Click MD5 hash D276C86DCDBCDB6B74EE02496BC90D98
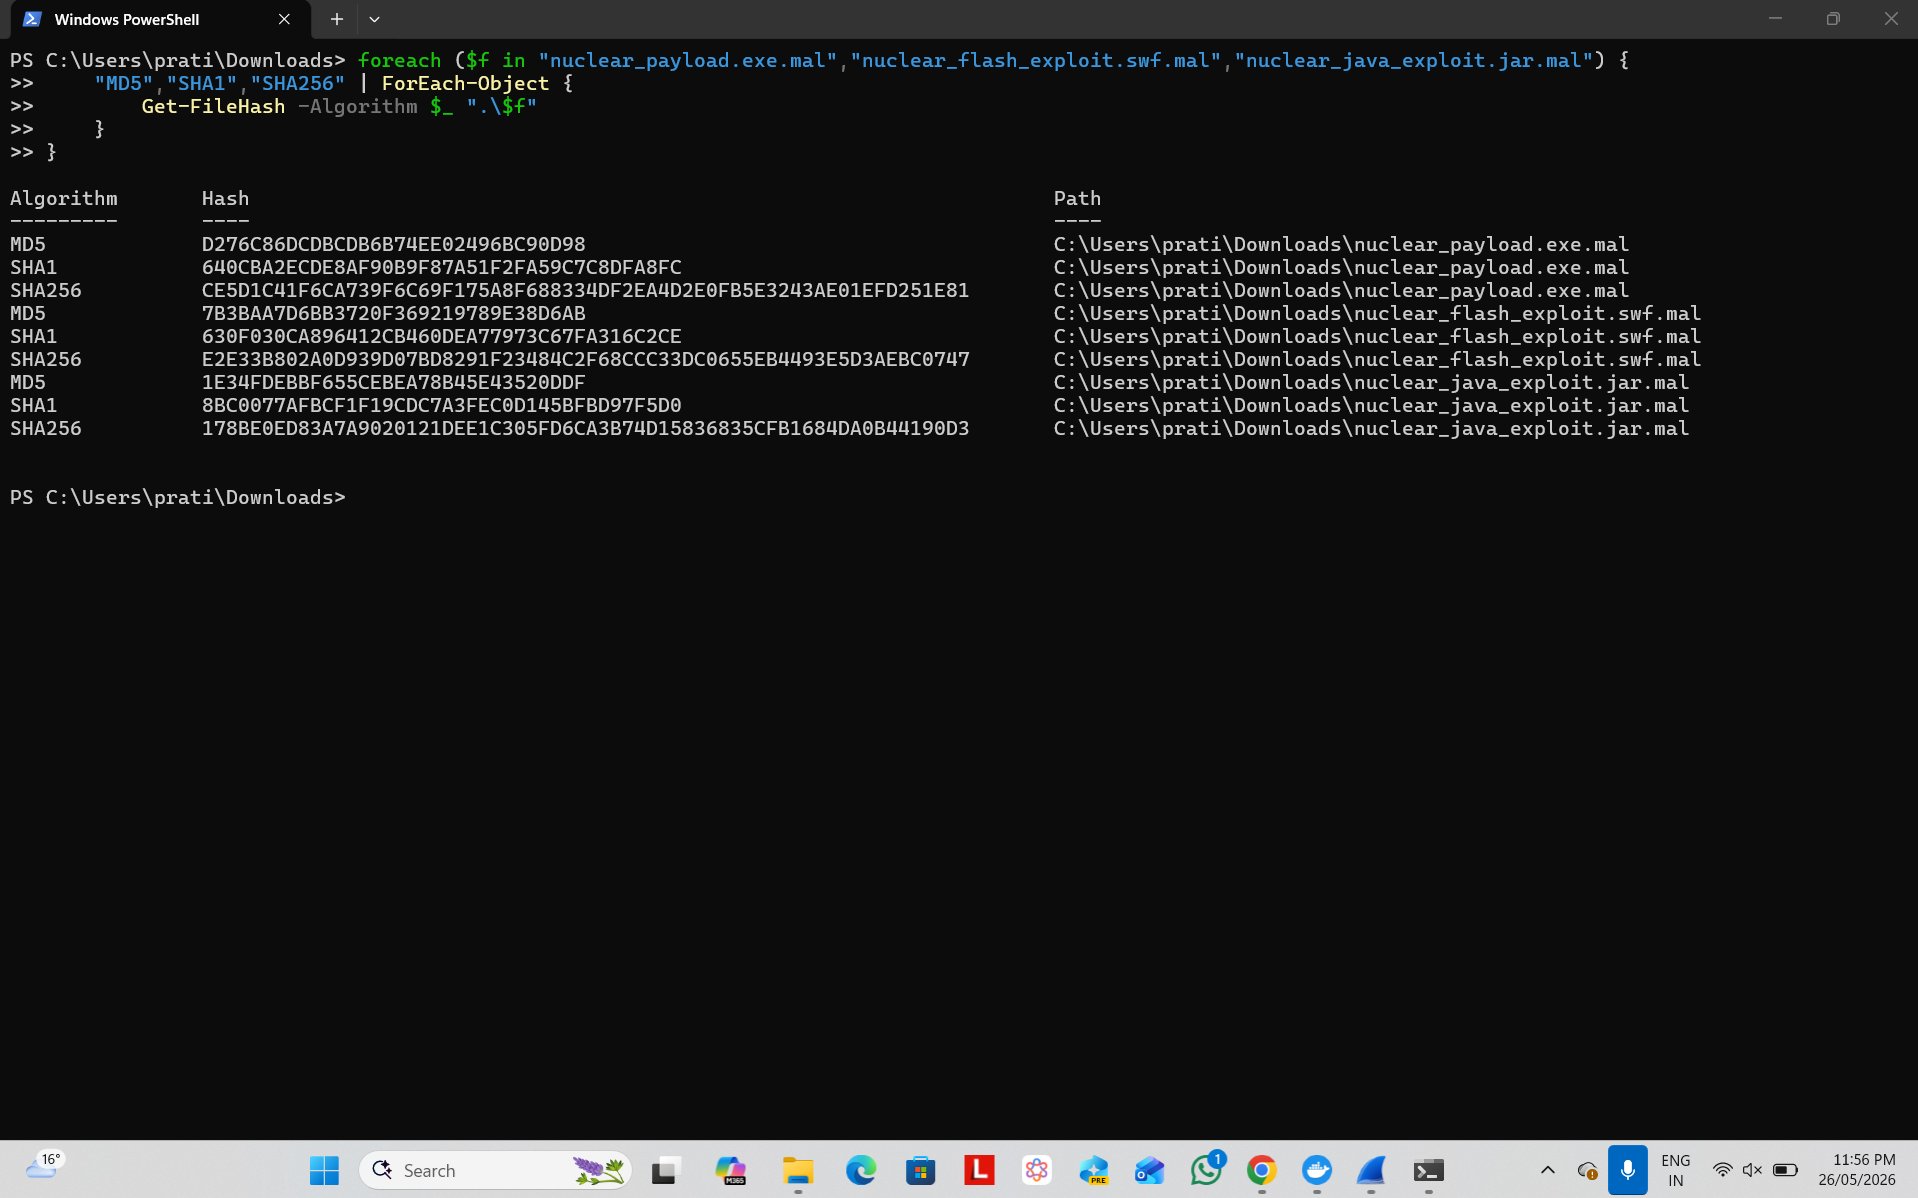This screenshot has width=1918, height=1198. click(x=393, y=244)
